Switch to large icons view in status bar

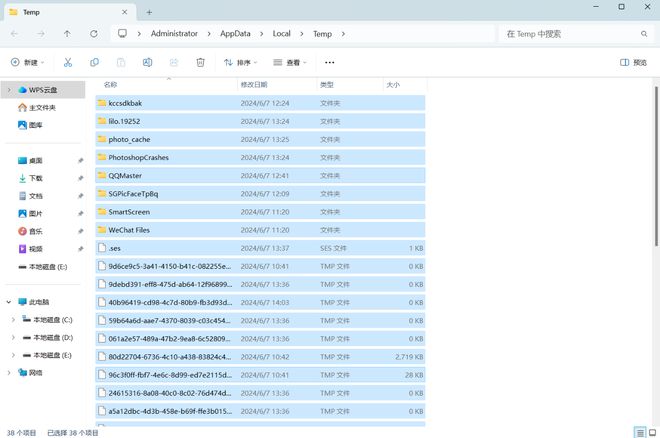(x=652, y=432)
